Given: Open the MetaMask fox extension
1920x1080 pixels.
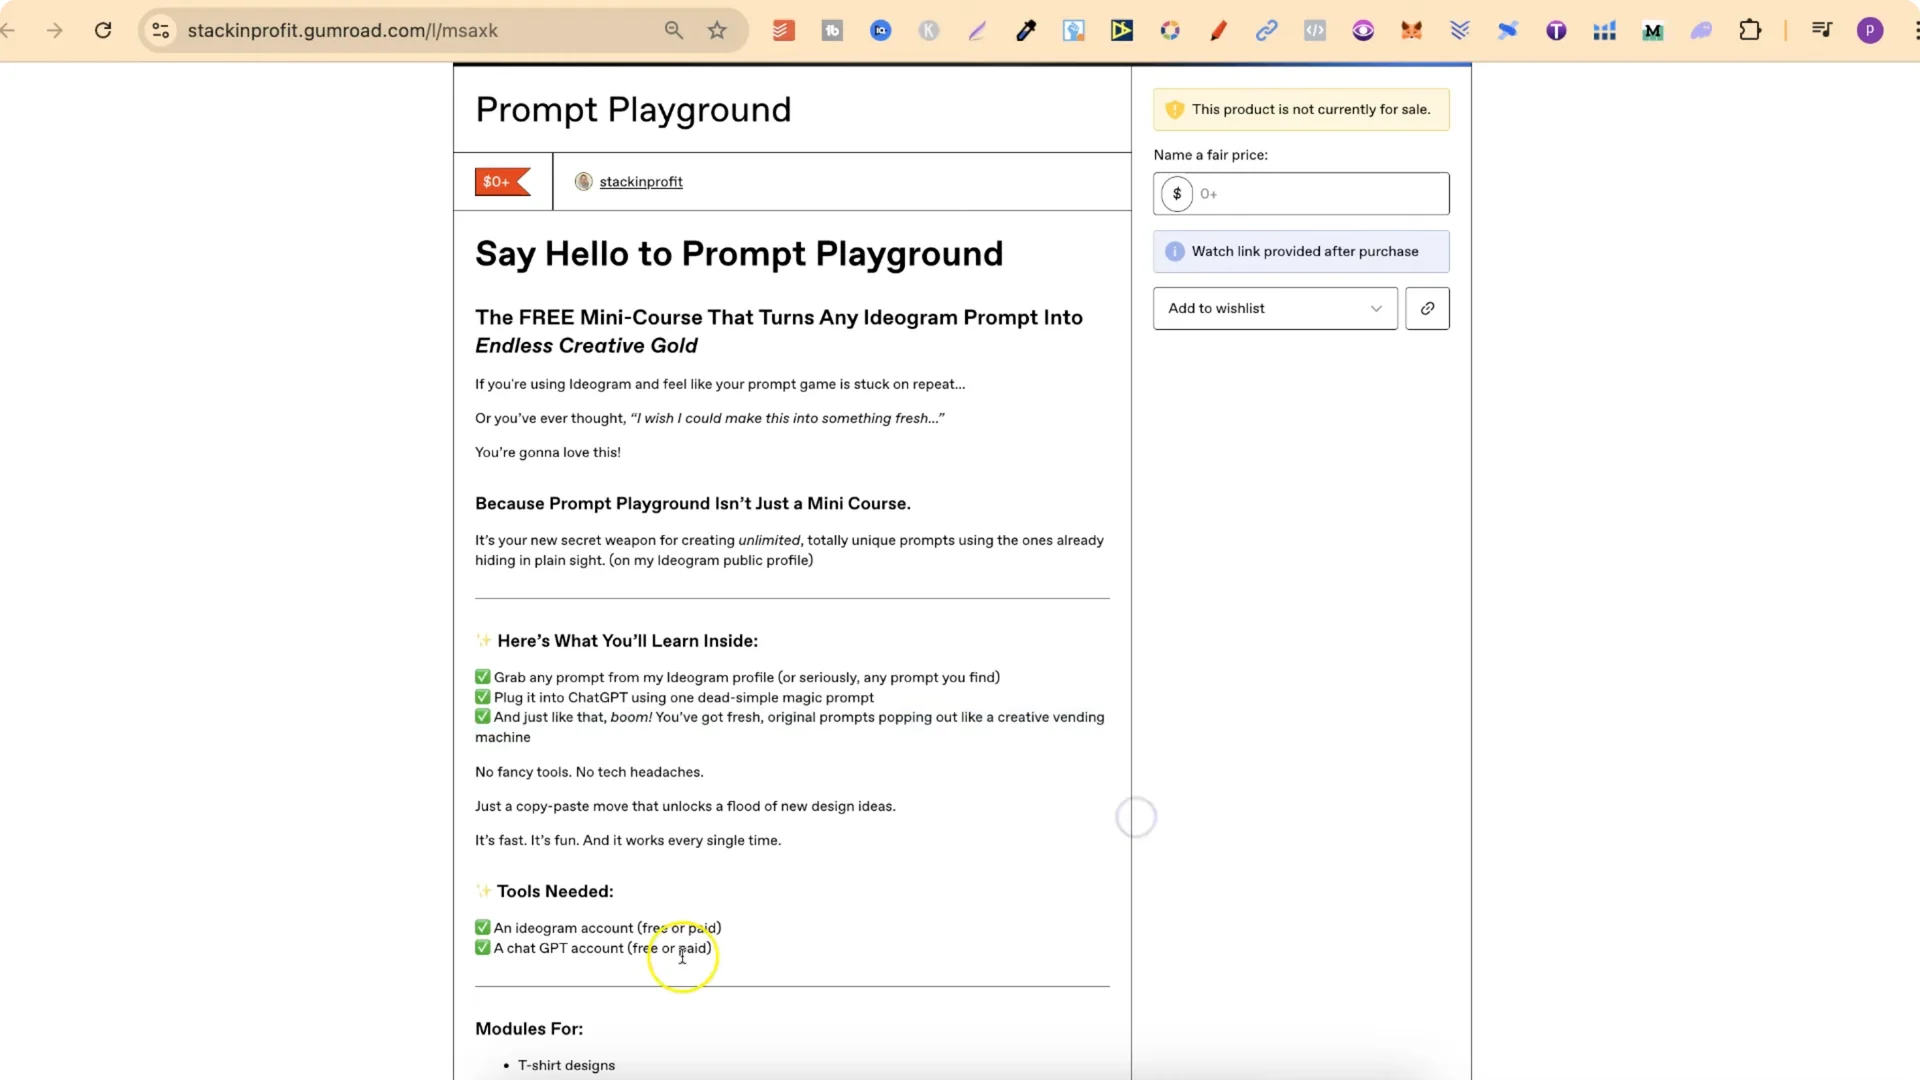Looking at the screenshot, I should pos(1411,30).
